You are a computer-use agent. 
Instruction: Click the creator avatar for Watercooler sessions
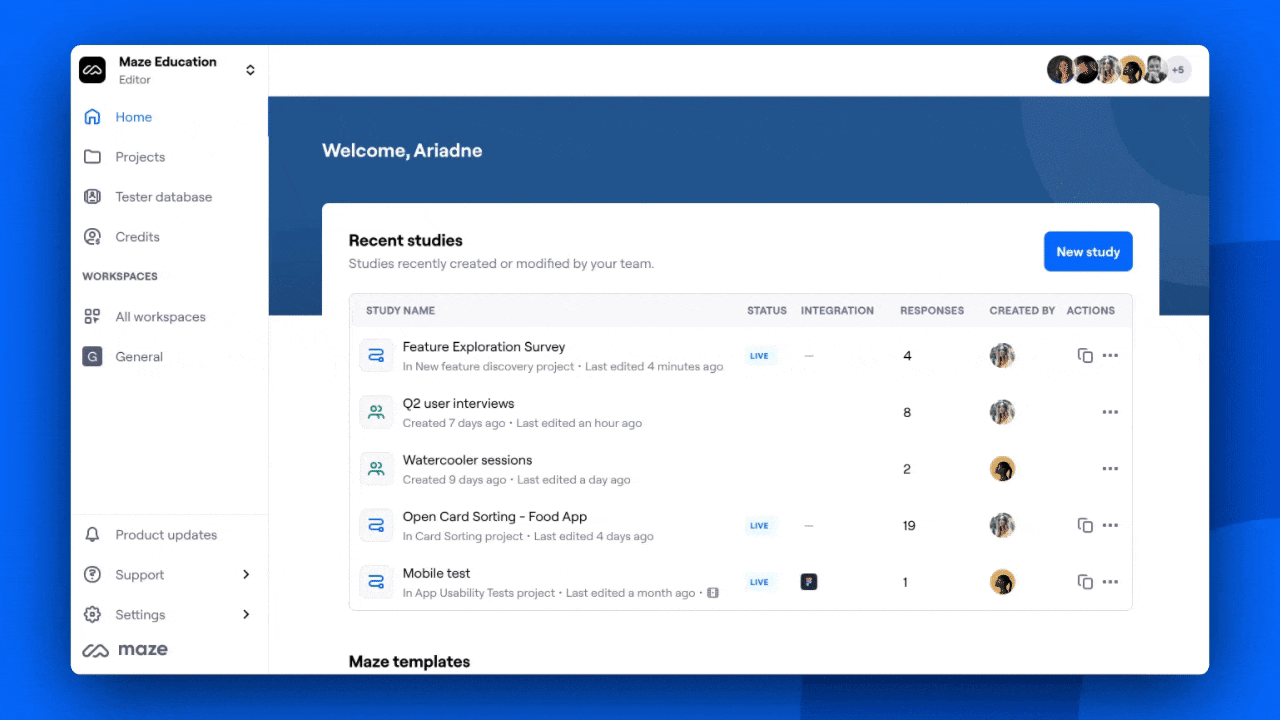click(x=1002, y=469)
